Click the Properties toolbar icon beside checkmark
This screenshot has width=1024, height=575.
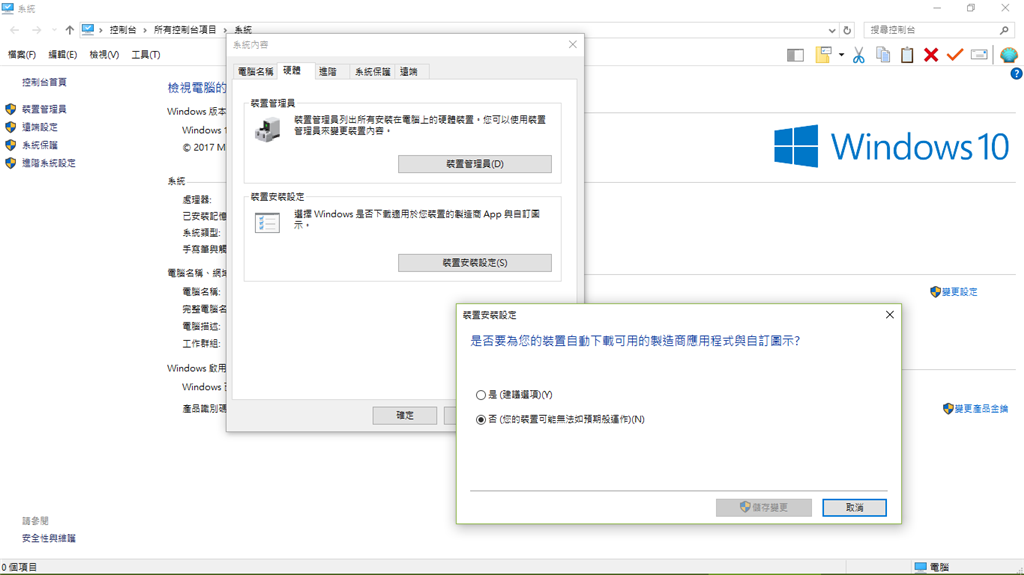[x=979, y=55]
